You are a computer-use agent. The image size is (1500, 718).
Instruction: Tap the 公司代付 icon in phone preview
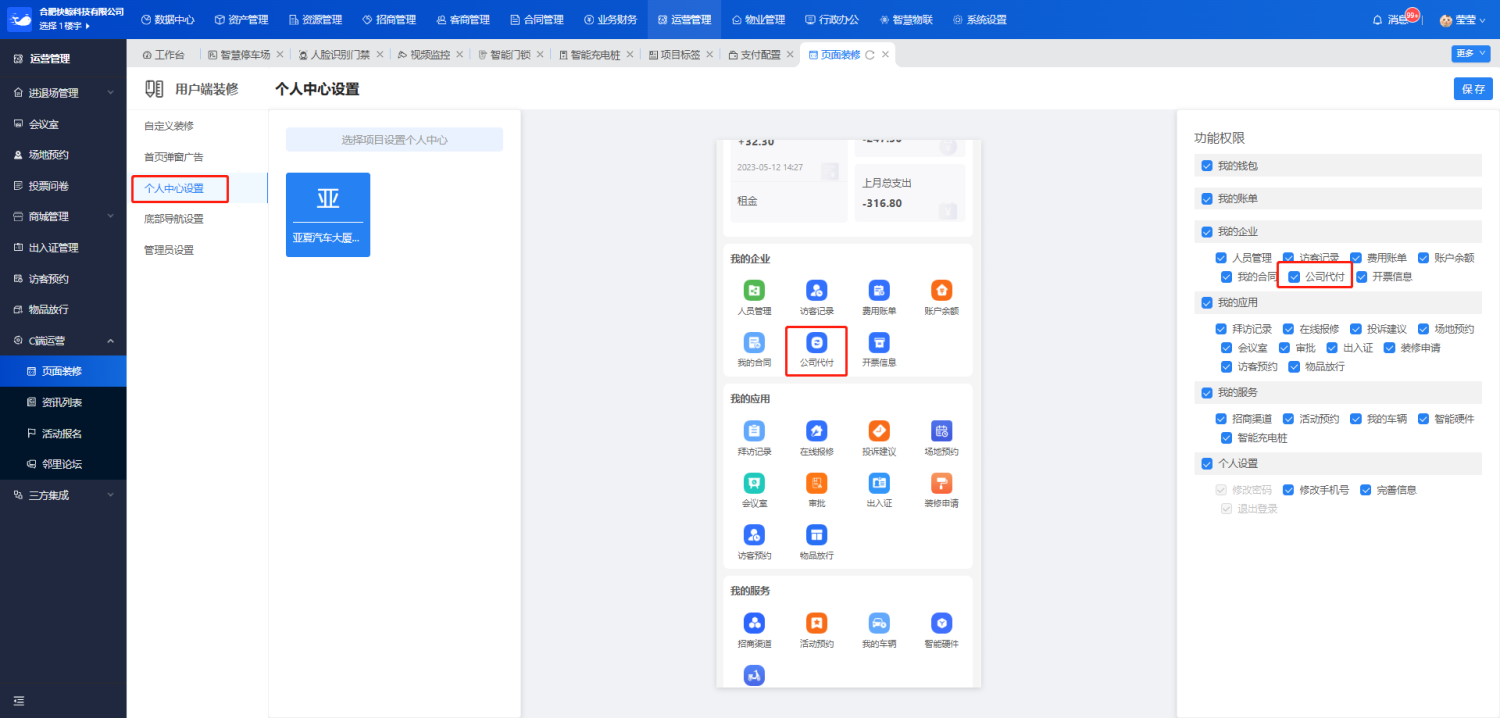[816, 342]
